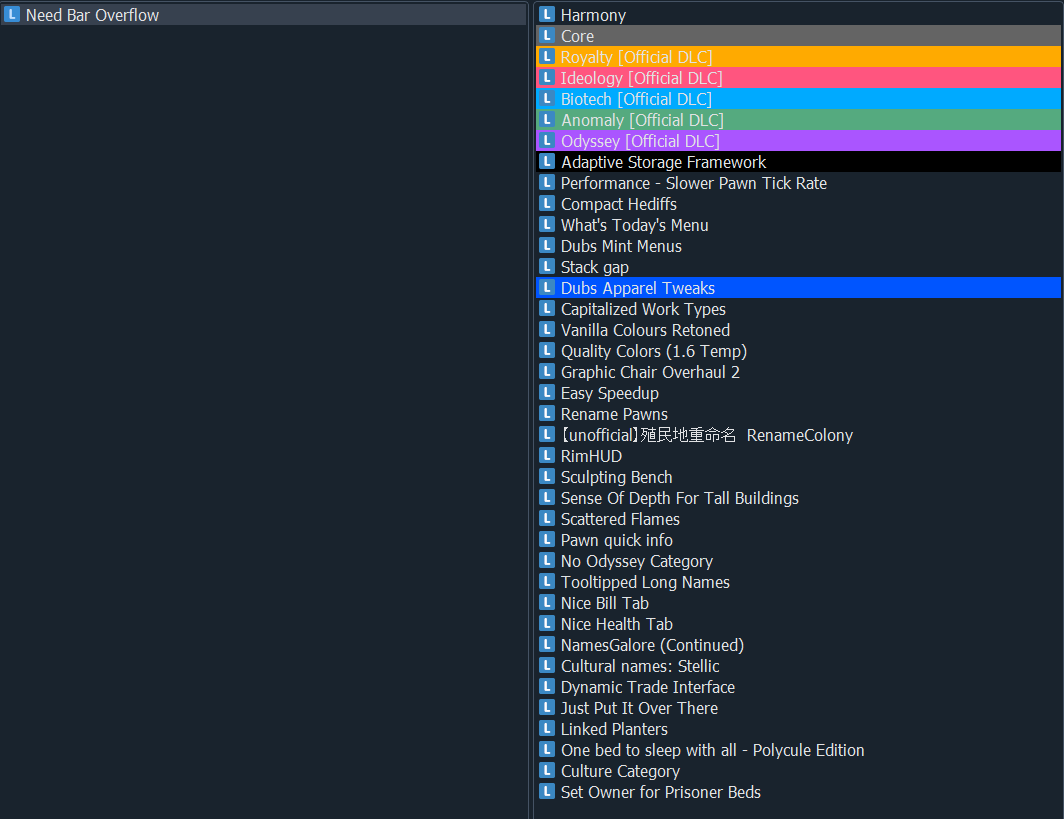The image size is (1064, 819).
Task: Click L icon beside Scattered Flames
Action: pyautogui.click(x=547, y=519)
